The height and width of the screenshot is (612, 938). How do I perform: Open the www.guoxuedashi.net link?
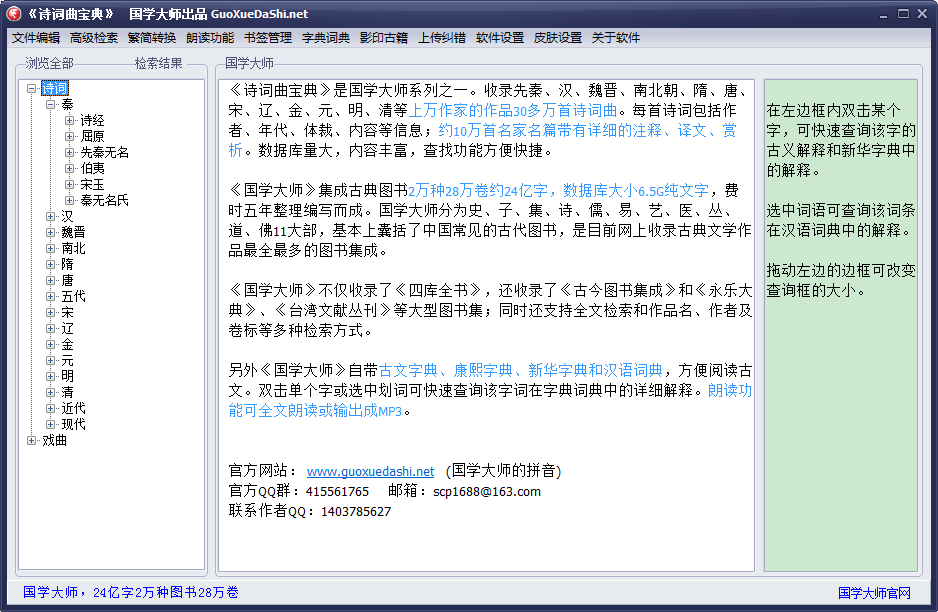(370, 471)
